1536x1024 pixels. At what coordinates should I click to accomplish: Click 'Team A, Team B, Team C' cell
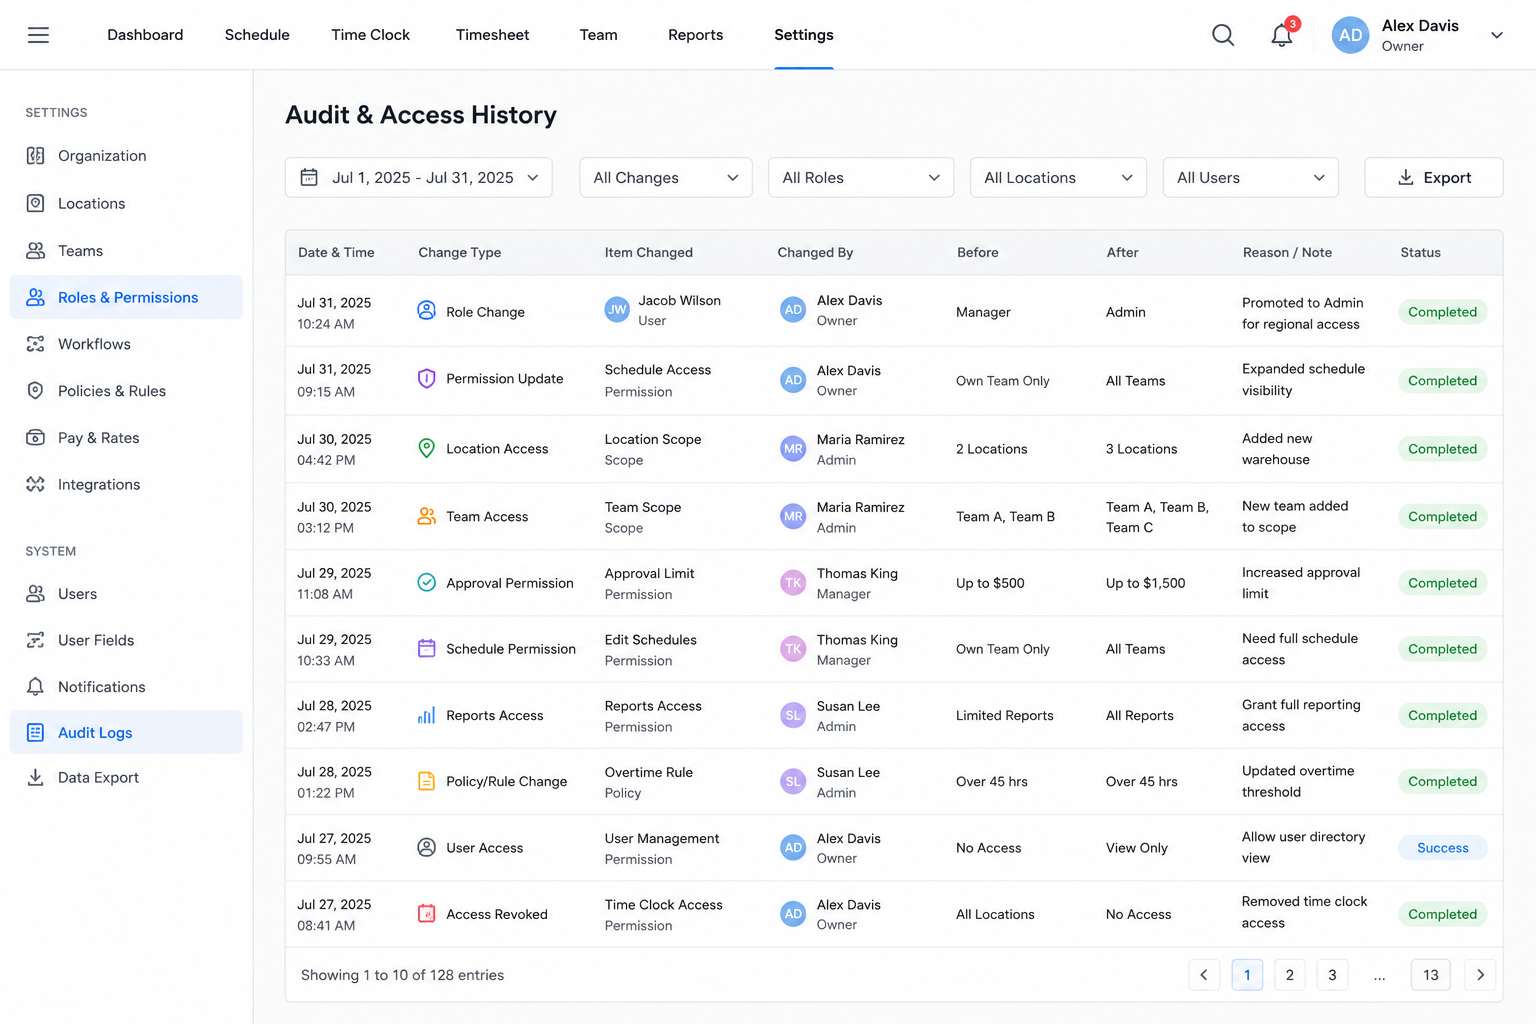[1158, 517]
